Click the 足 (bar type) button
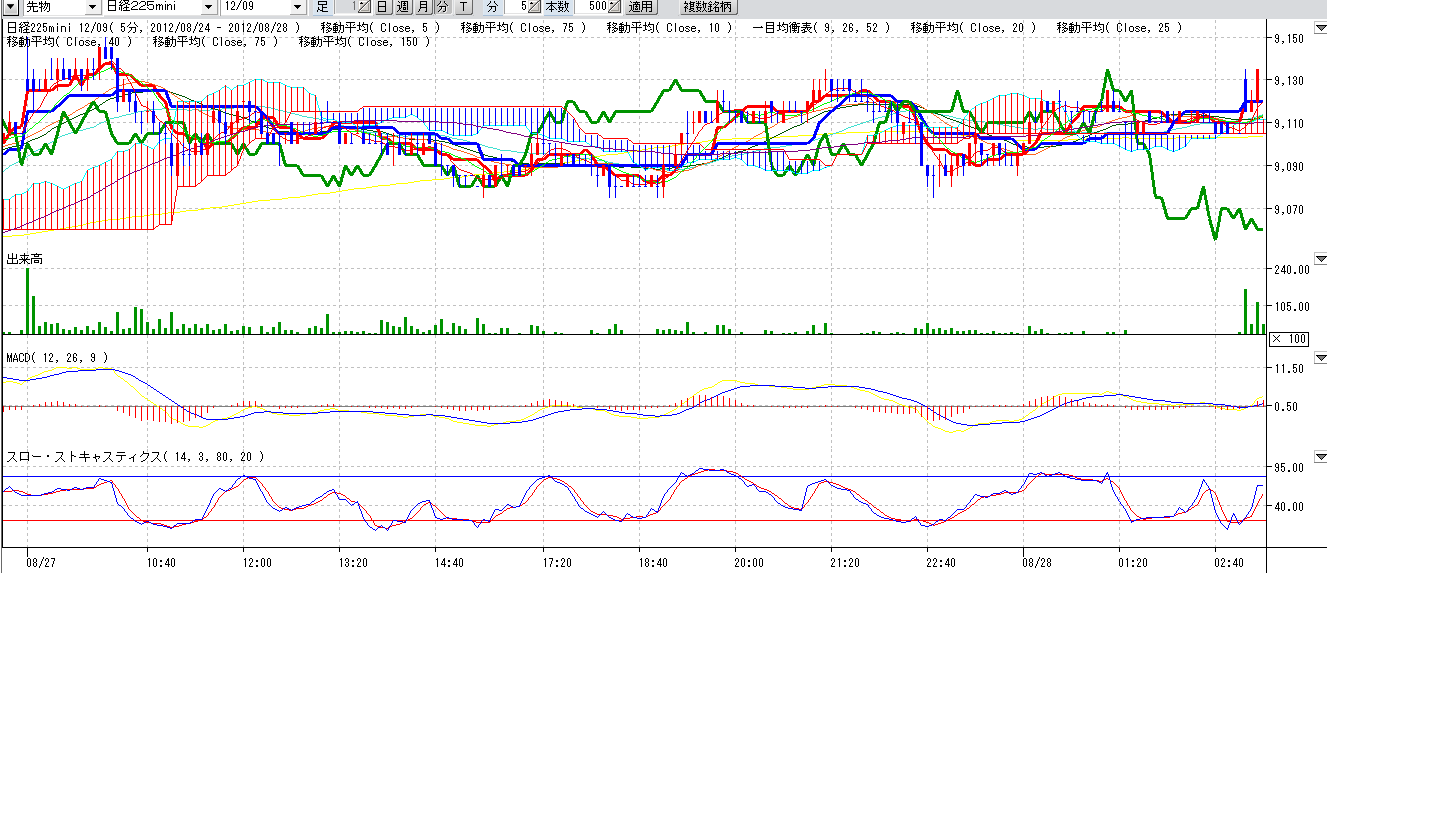 point(322,7)
